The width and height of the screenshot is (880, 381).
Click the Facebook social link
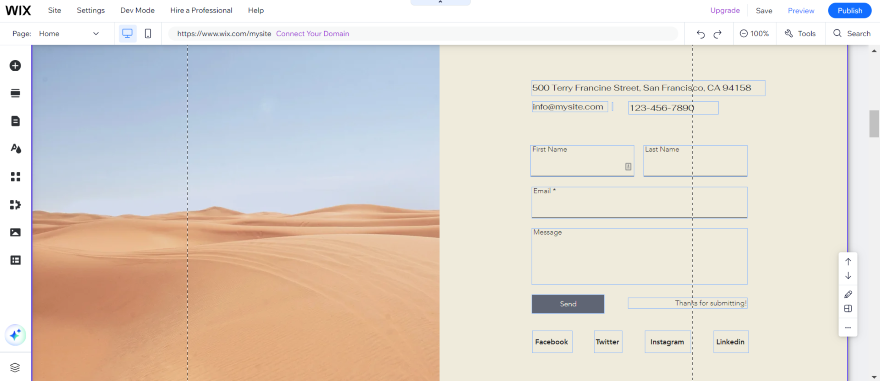coord(552,342)
